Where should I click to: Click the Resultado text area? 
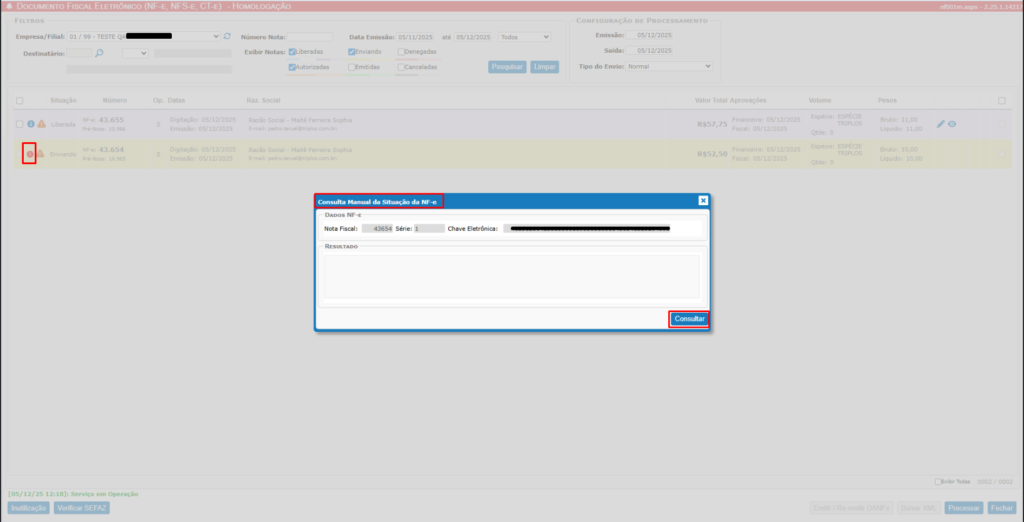click(511, 276)
